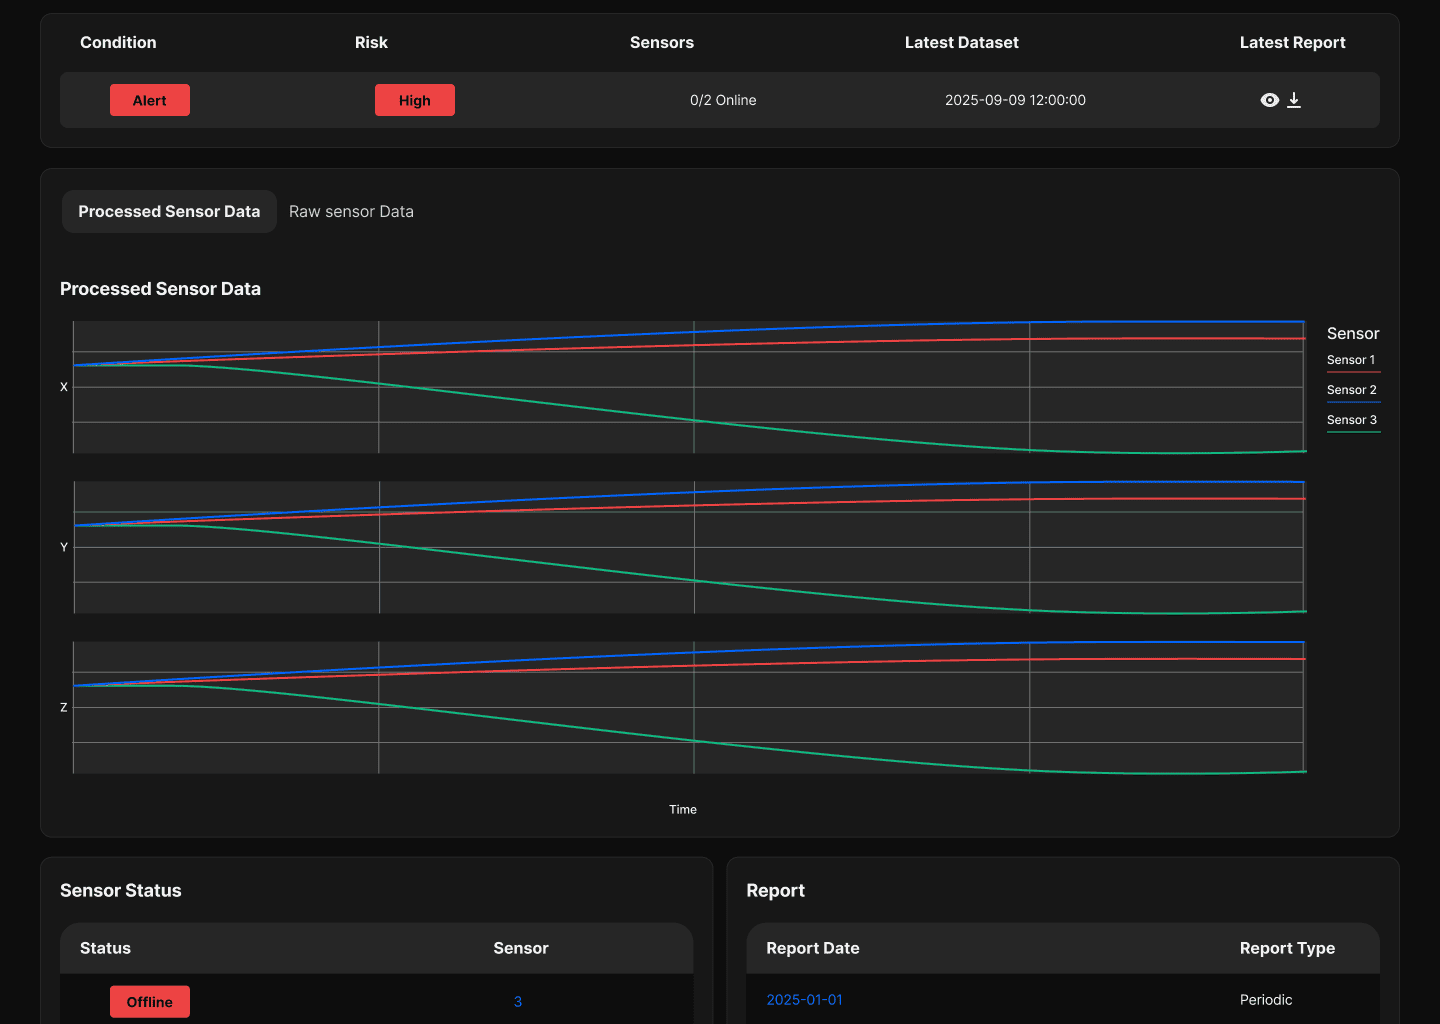This screenshot has height=1024, width=1440.
Task: Click the red Alert condition badge
Action: pyautogui.click(x=150, y=100)
